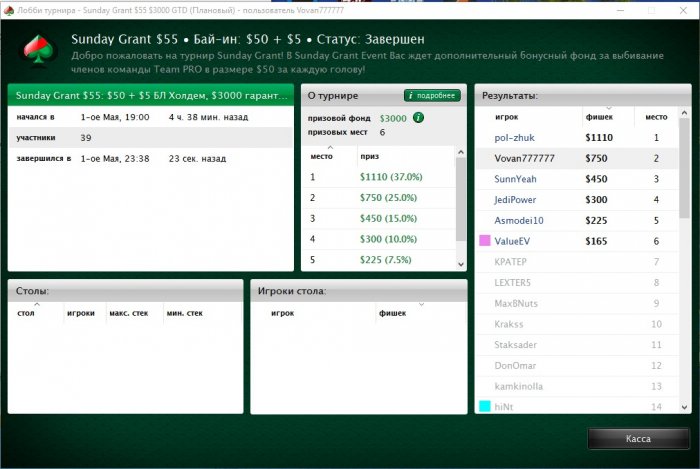Sort prizes by 'место' column header

tap(321, 156)
